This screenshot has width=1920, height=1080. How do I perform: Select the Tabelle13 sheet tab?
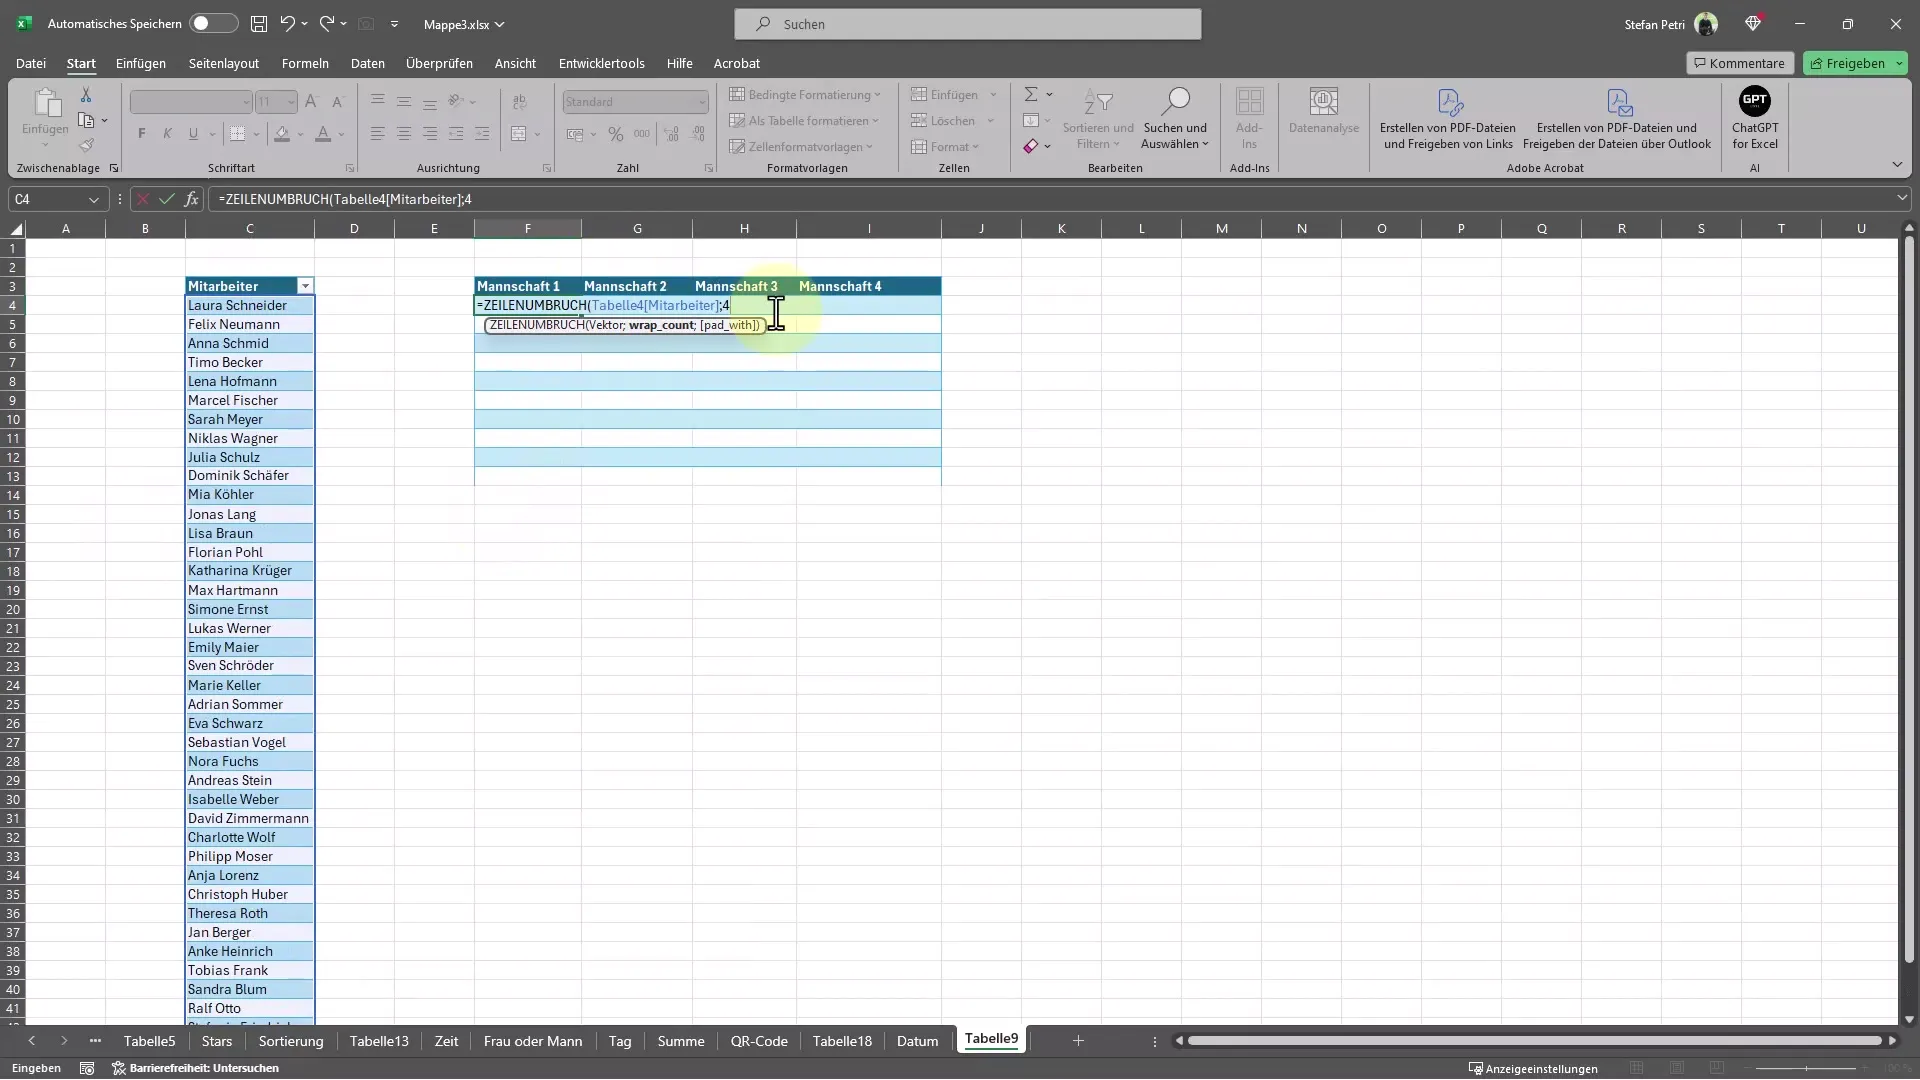[378, 1042]
